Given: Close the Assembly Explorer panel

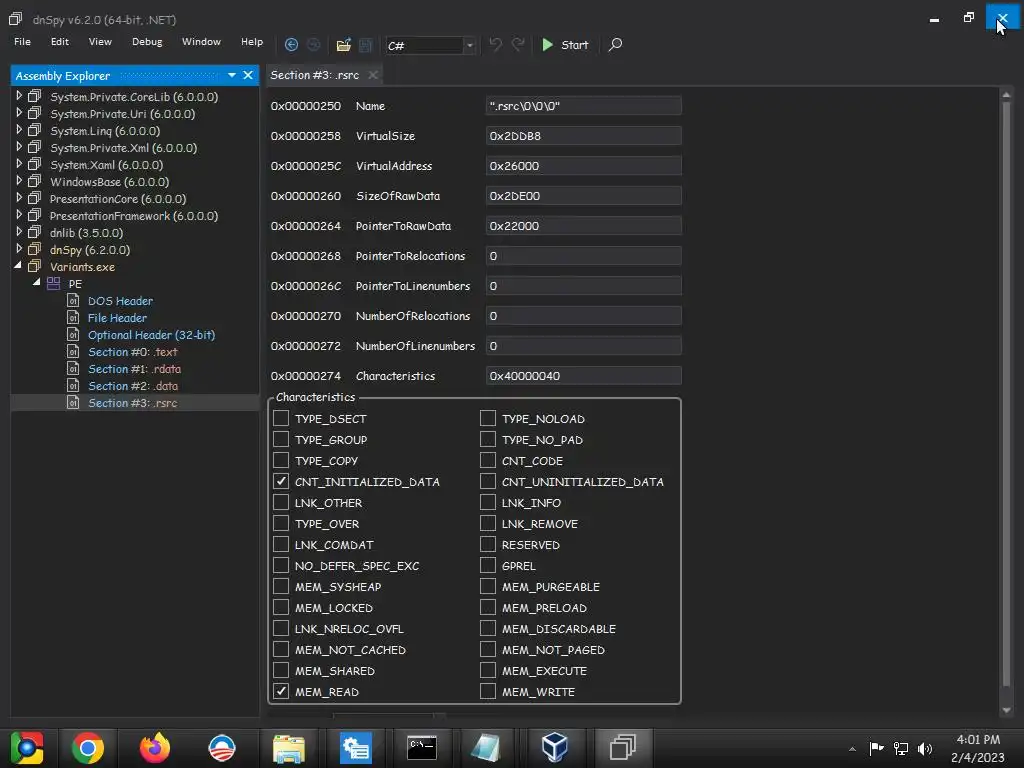Looking at the screenshot, I should tap(248, 75).
